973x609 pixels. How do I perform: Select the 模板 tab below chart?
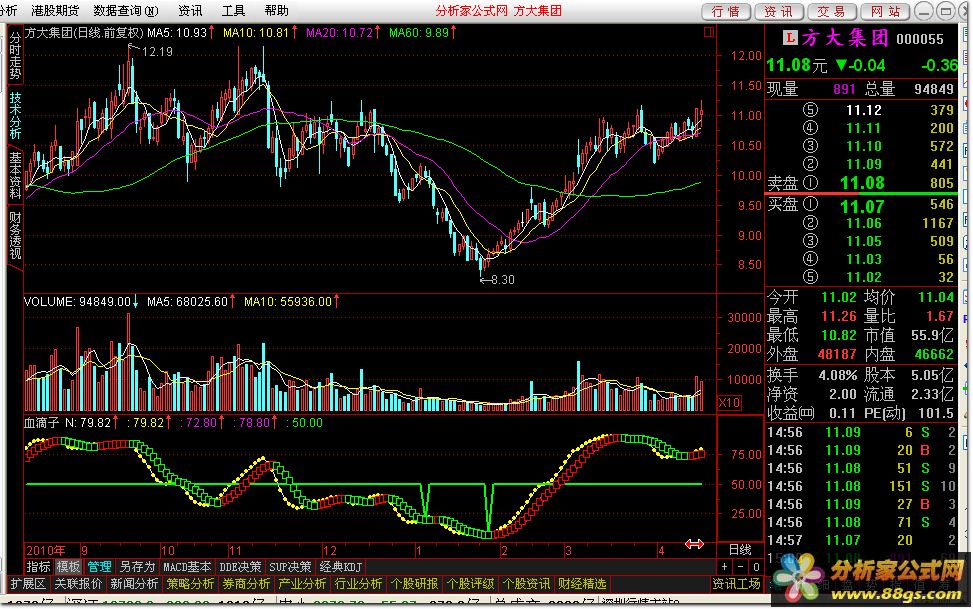point(68,567)
